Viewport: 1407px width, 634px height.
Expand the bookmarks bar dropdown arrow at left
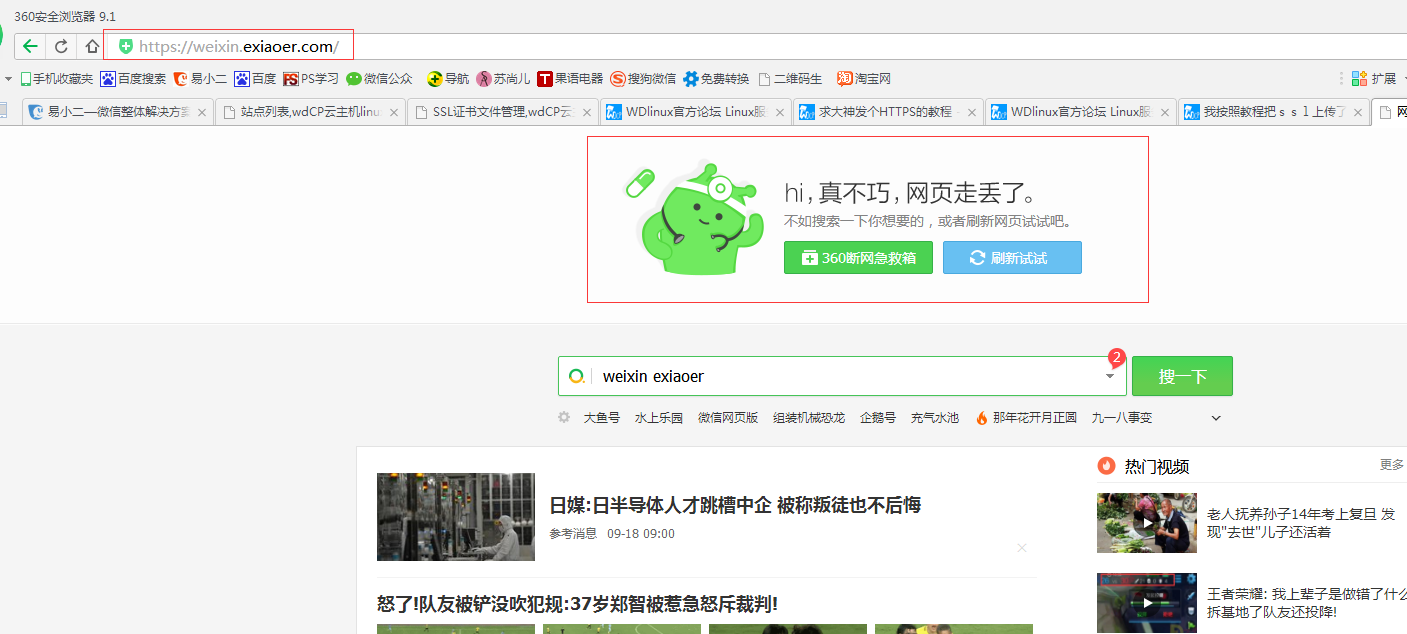click(x=8, y=78)
